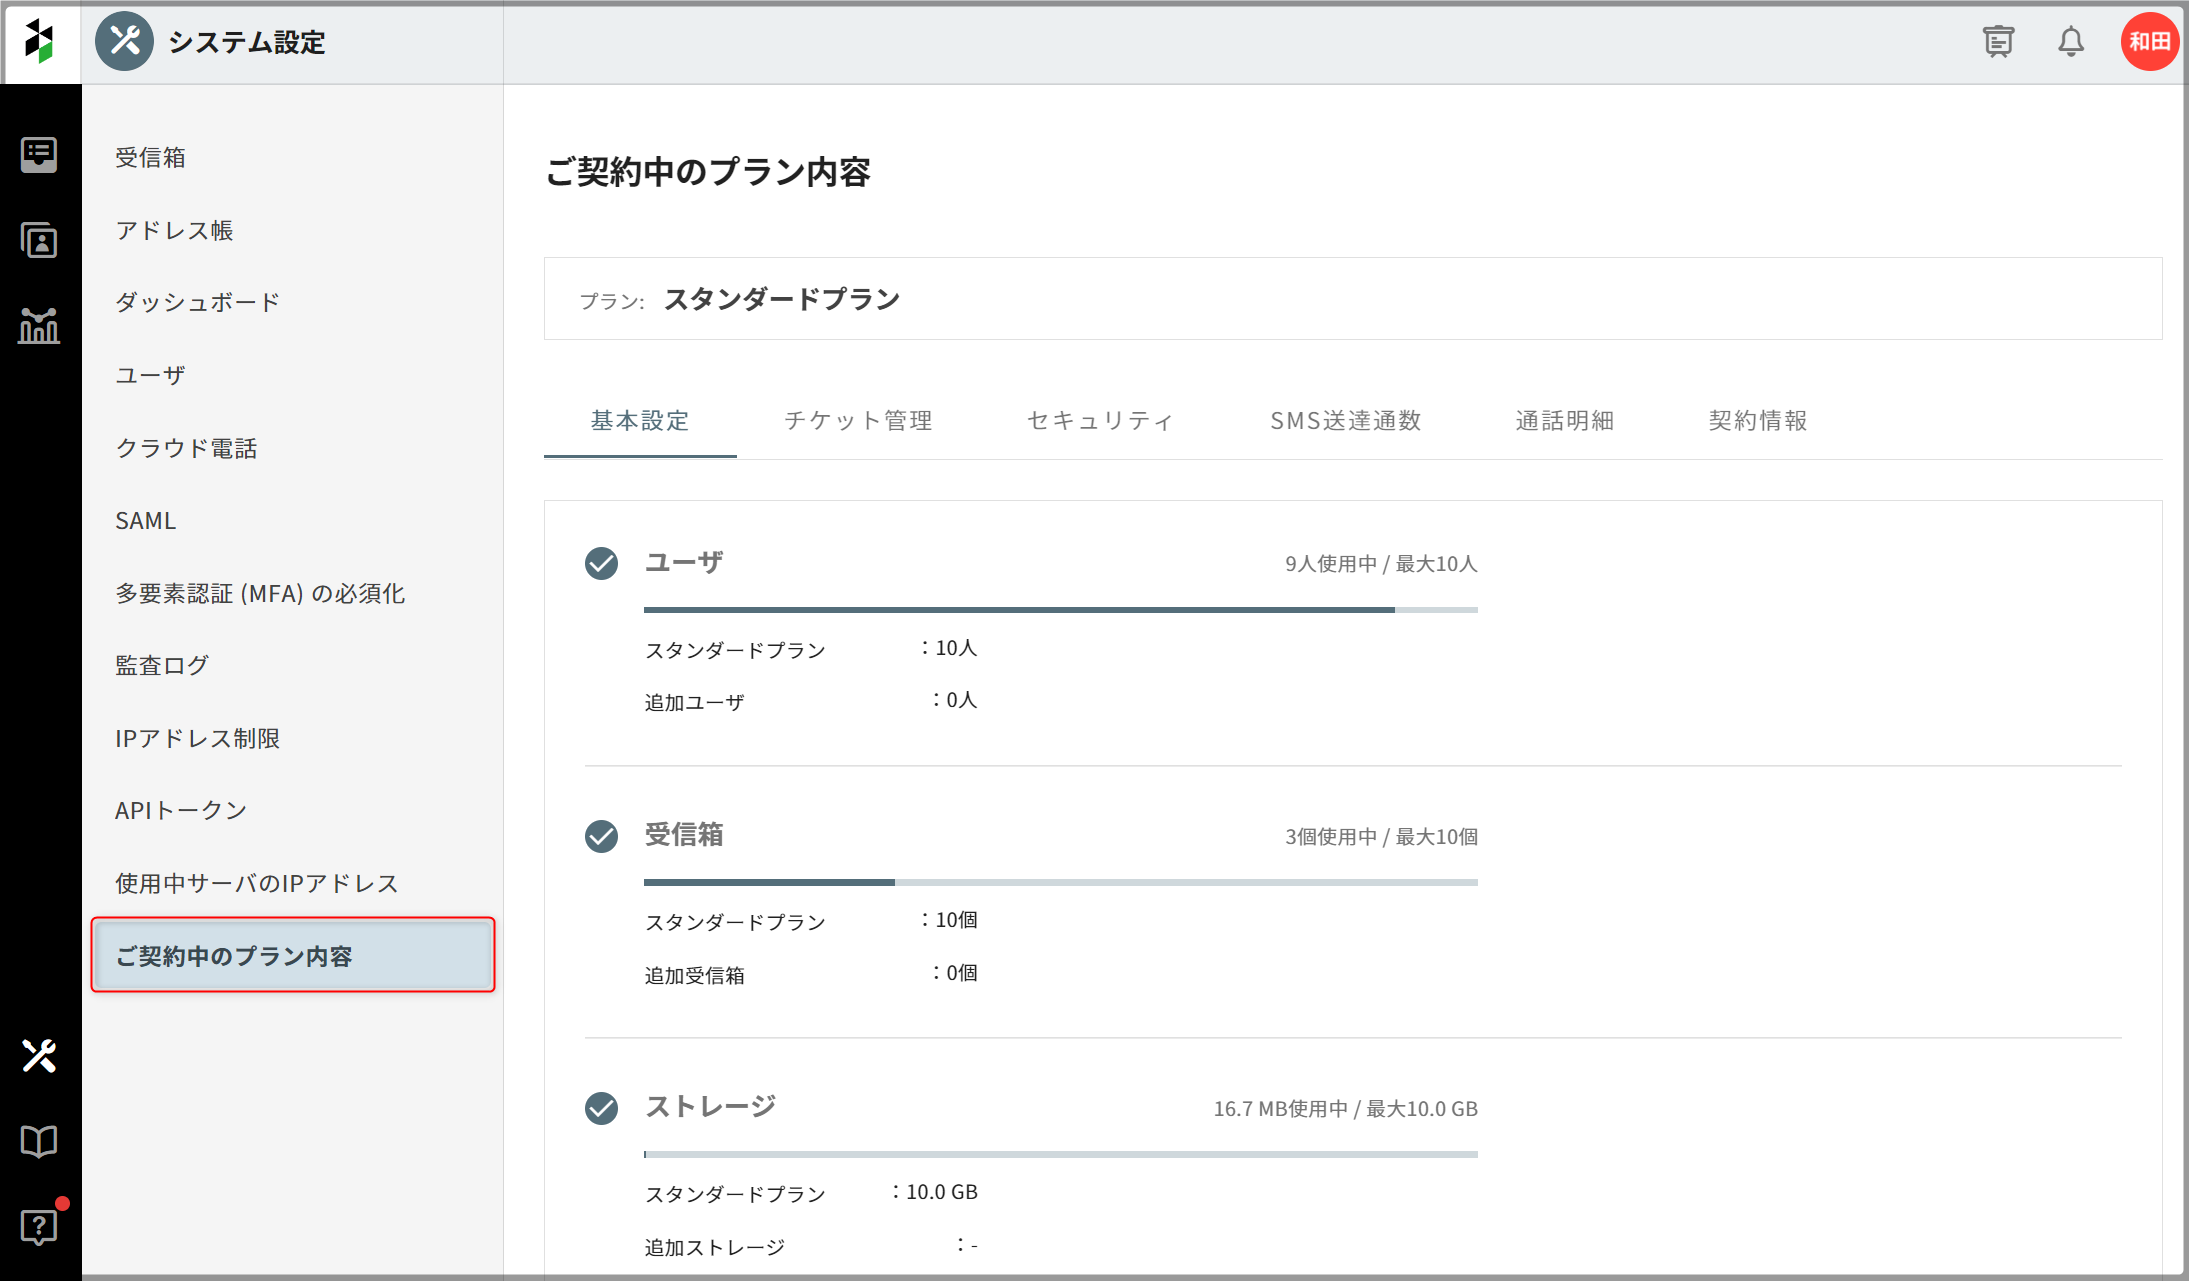
Task: Open the inbox message icon in left rail
Action: [39, 155]
